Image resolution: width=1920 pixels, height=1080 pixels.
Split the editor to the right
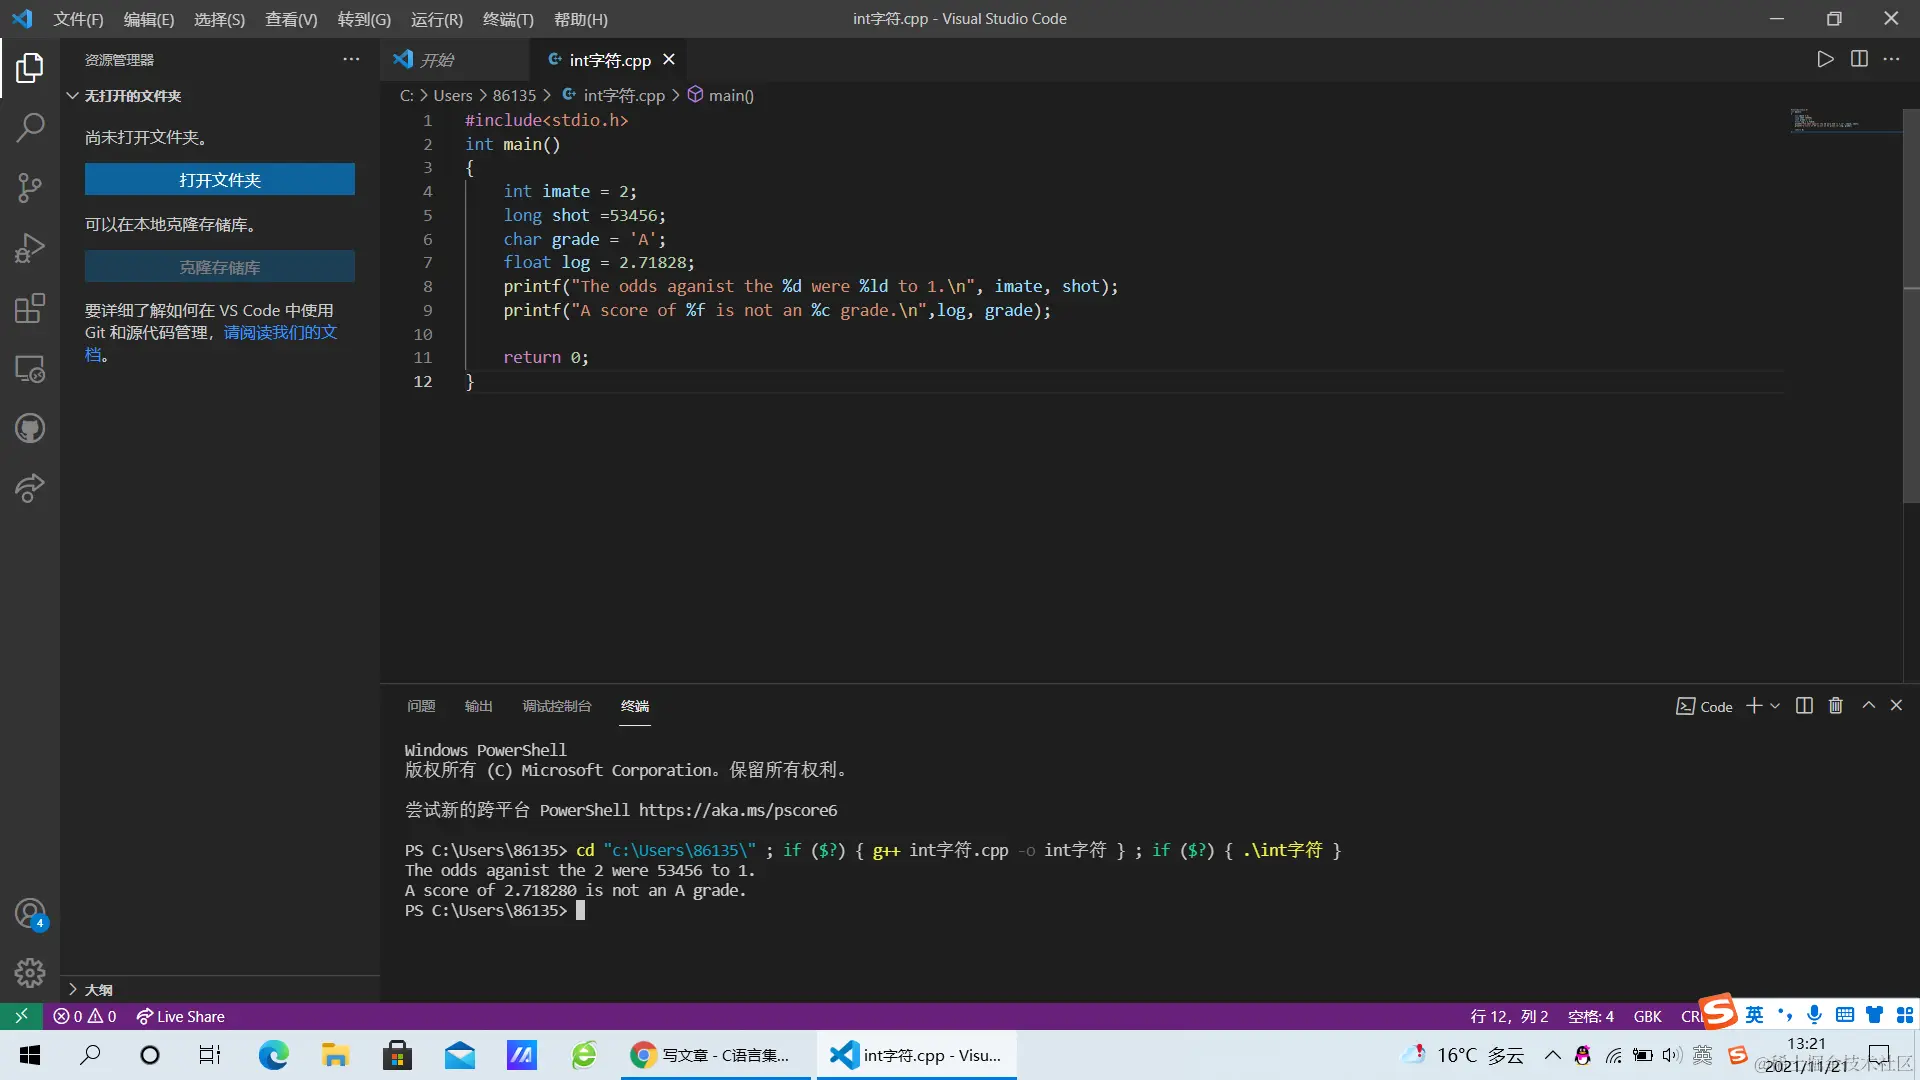point(1859,59)
